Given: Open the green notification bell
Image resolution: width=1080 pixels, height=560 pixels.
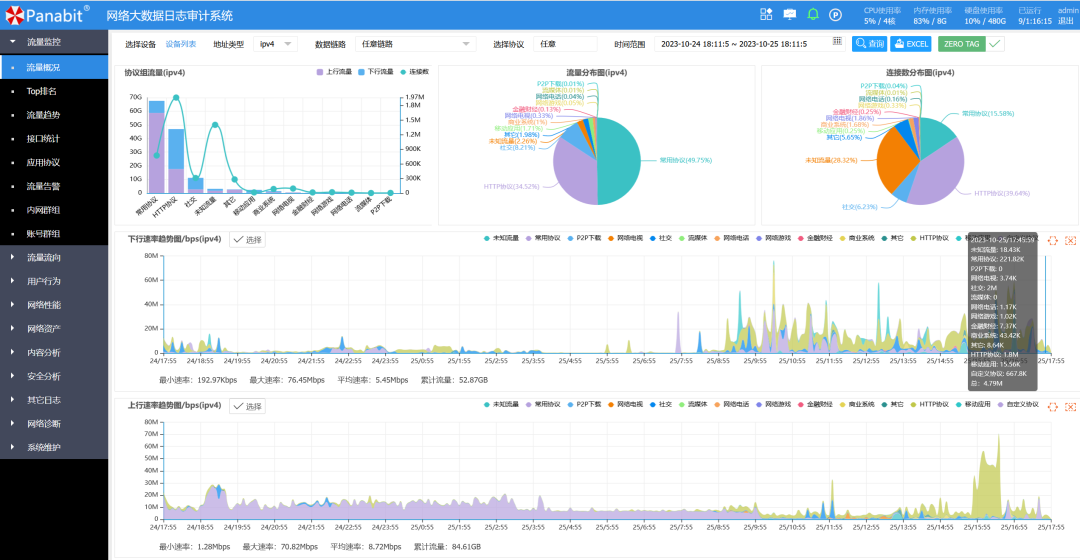Looking at the screenshot, I should [x=813, y=14].
